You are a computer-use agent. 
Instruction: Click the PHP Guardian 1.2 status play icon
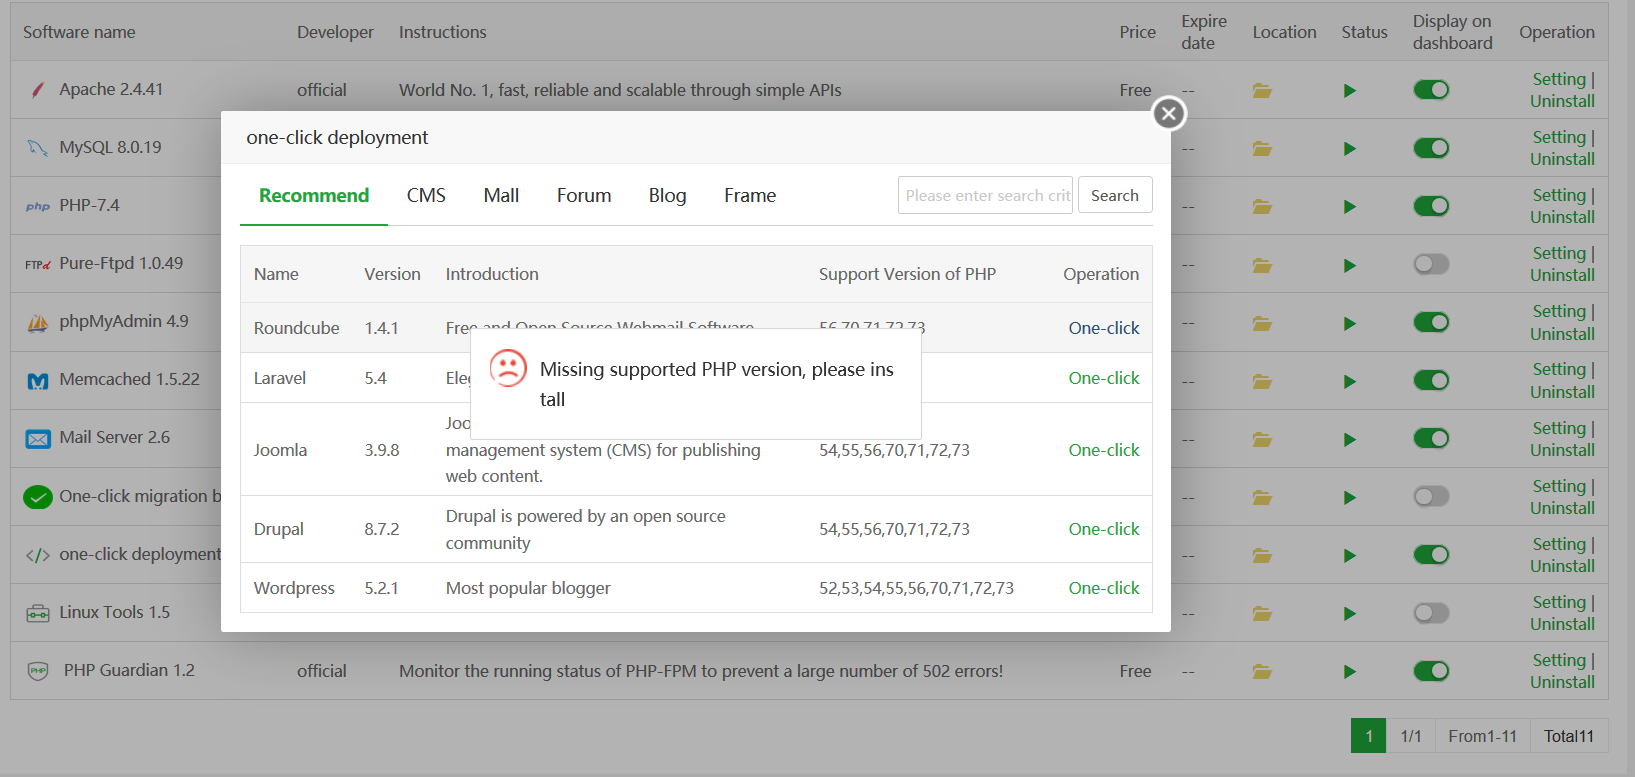[x=1349, y=672]
